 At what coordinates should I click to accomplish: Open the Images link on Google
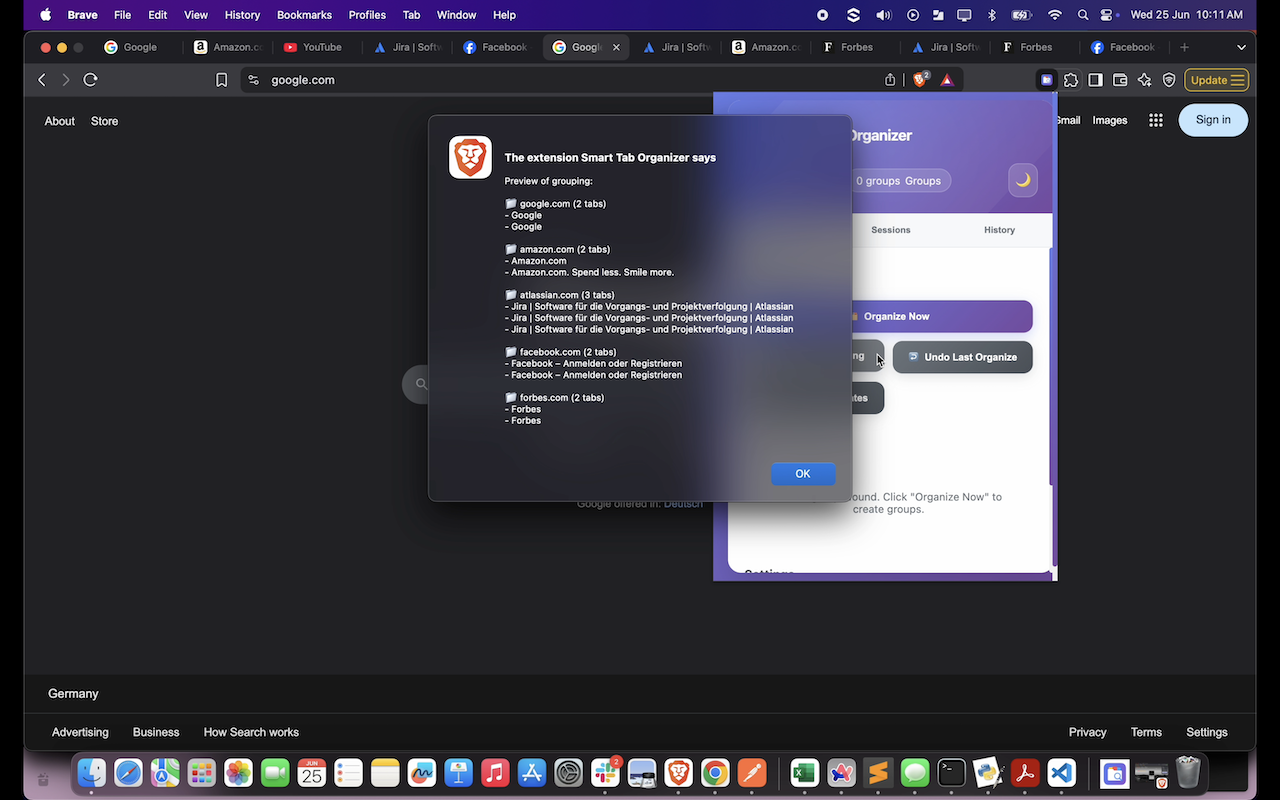point(1110,120)
